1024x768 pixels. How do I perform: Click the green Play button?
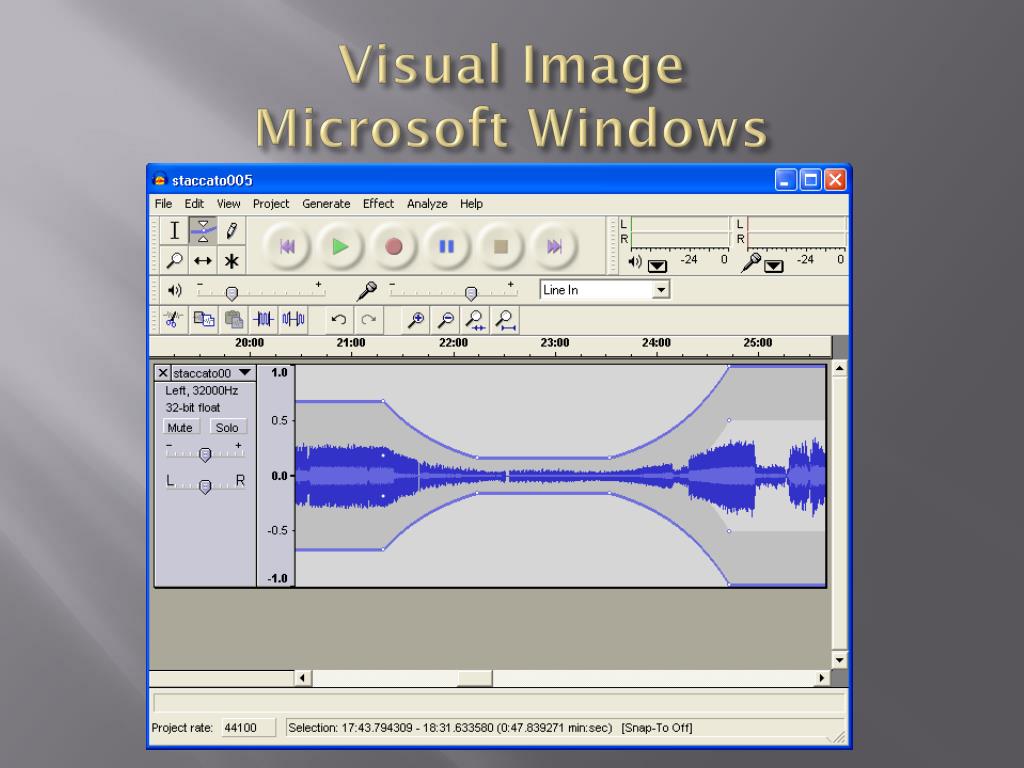(340, 246)
